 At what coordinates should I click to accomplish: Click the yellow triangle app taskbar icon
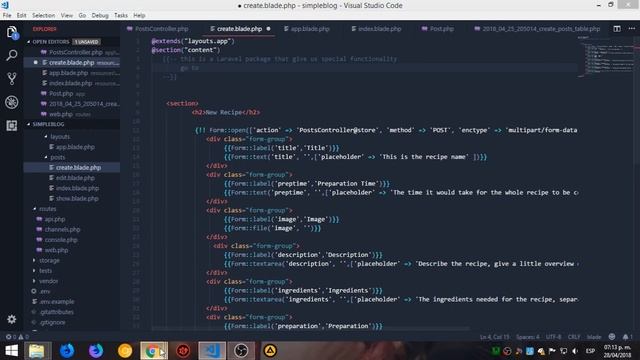click(270, 351)
